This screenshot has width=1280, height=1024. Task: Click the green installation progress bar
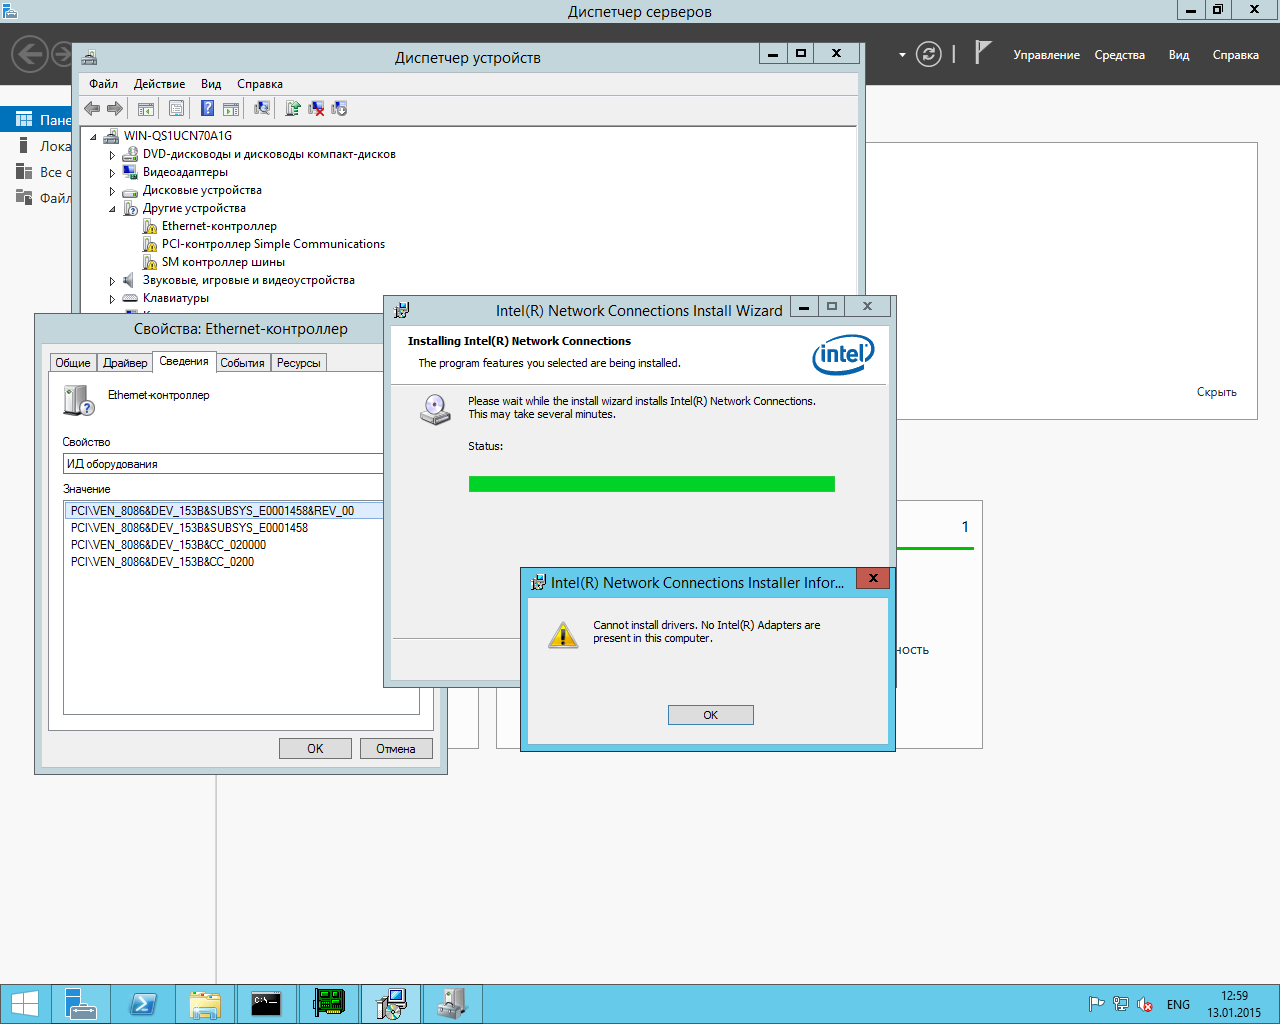click(651, 485)
